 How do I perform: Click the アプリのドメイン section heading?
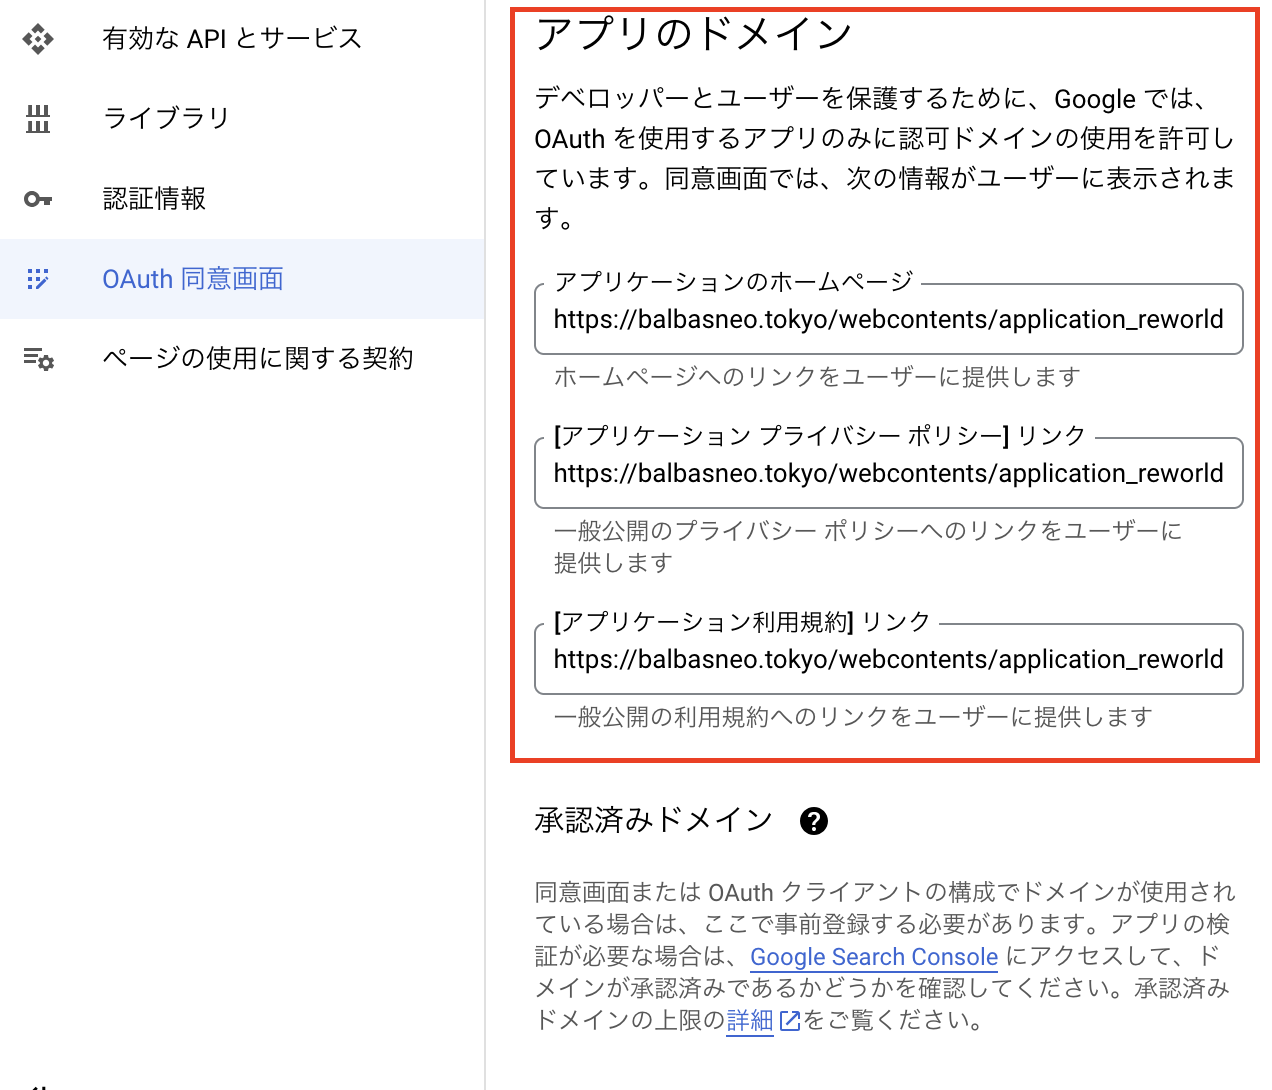coord(692,33)
